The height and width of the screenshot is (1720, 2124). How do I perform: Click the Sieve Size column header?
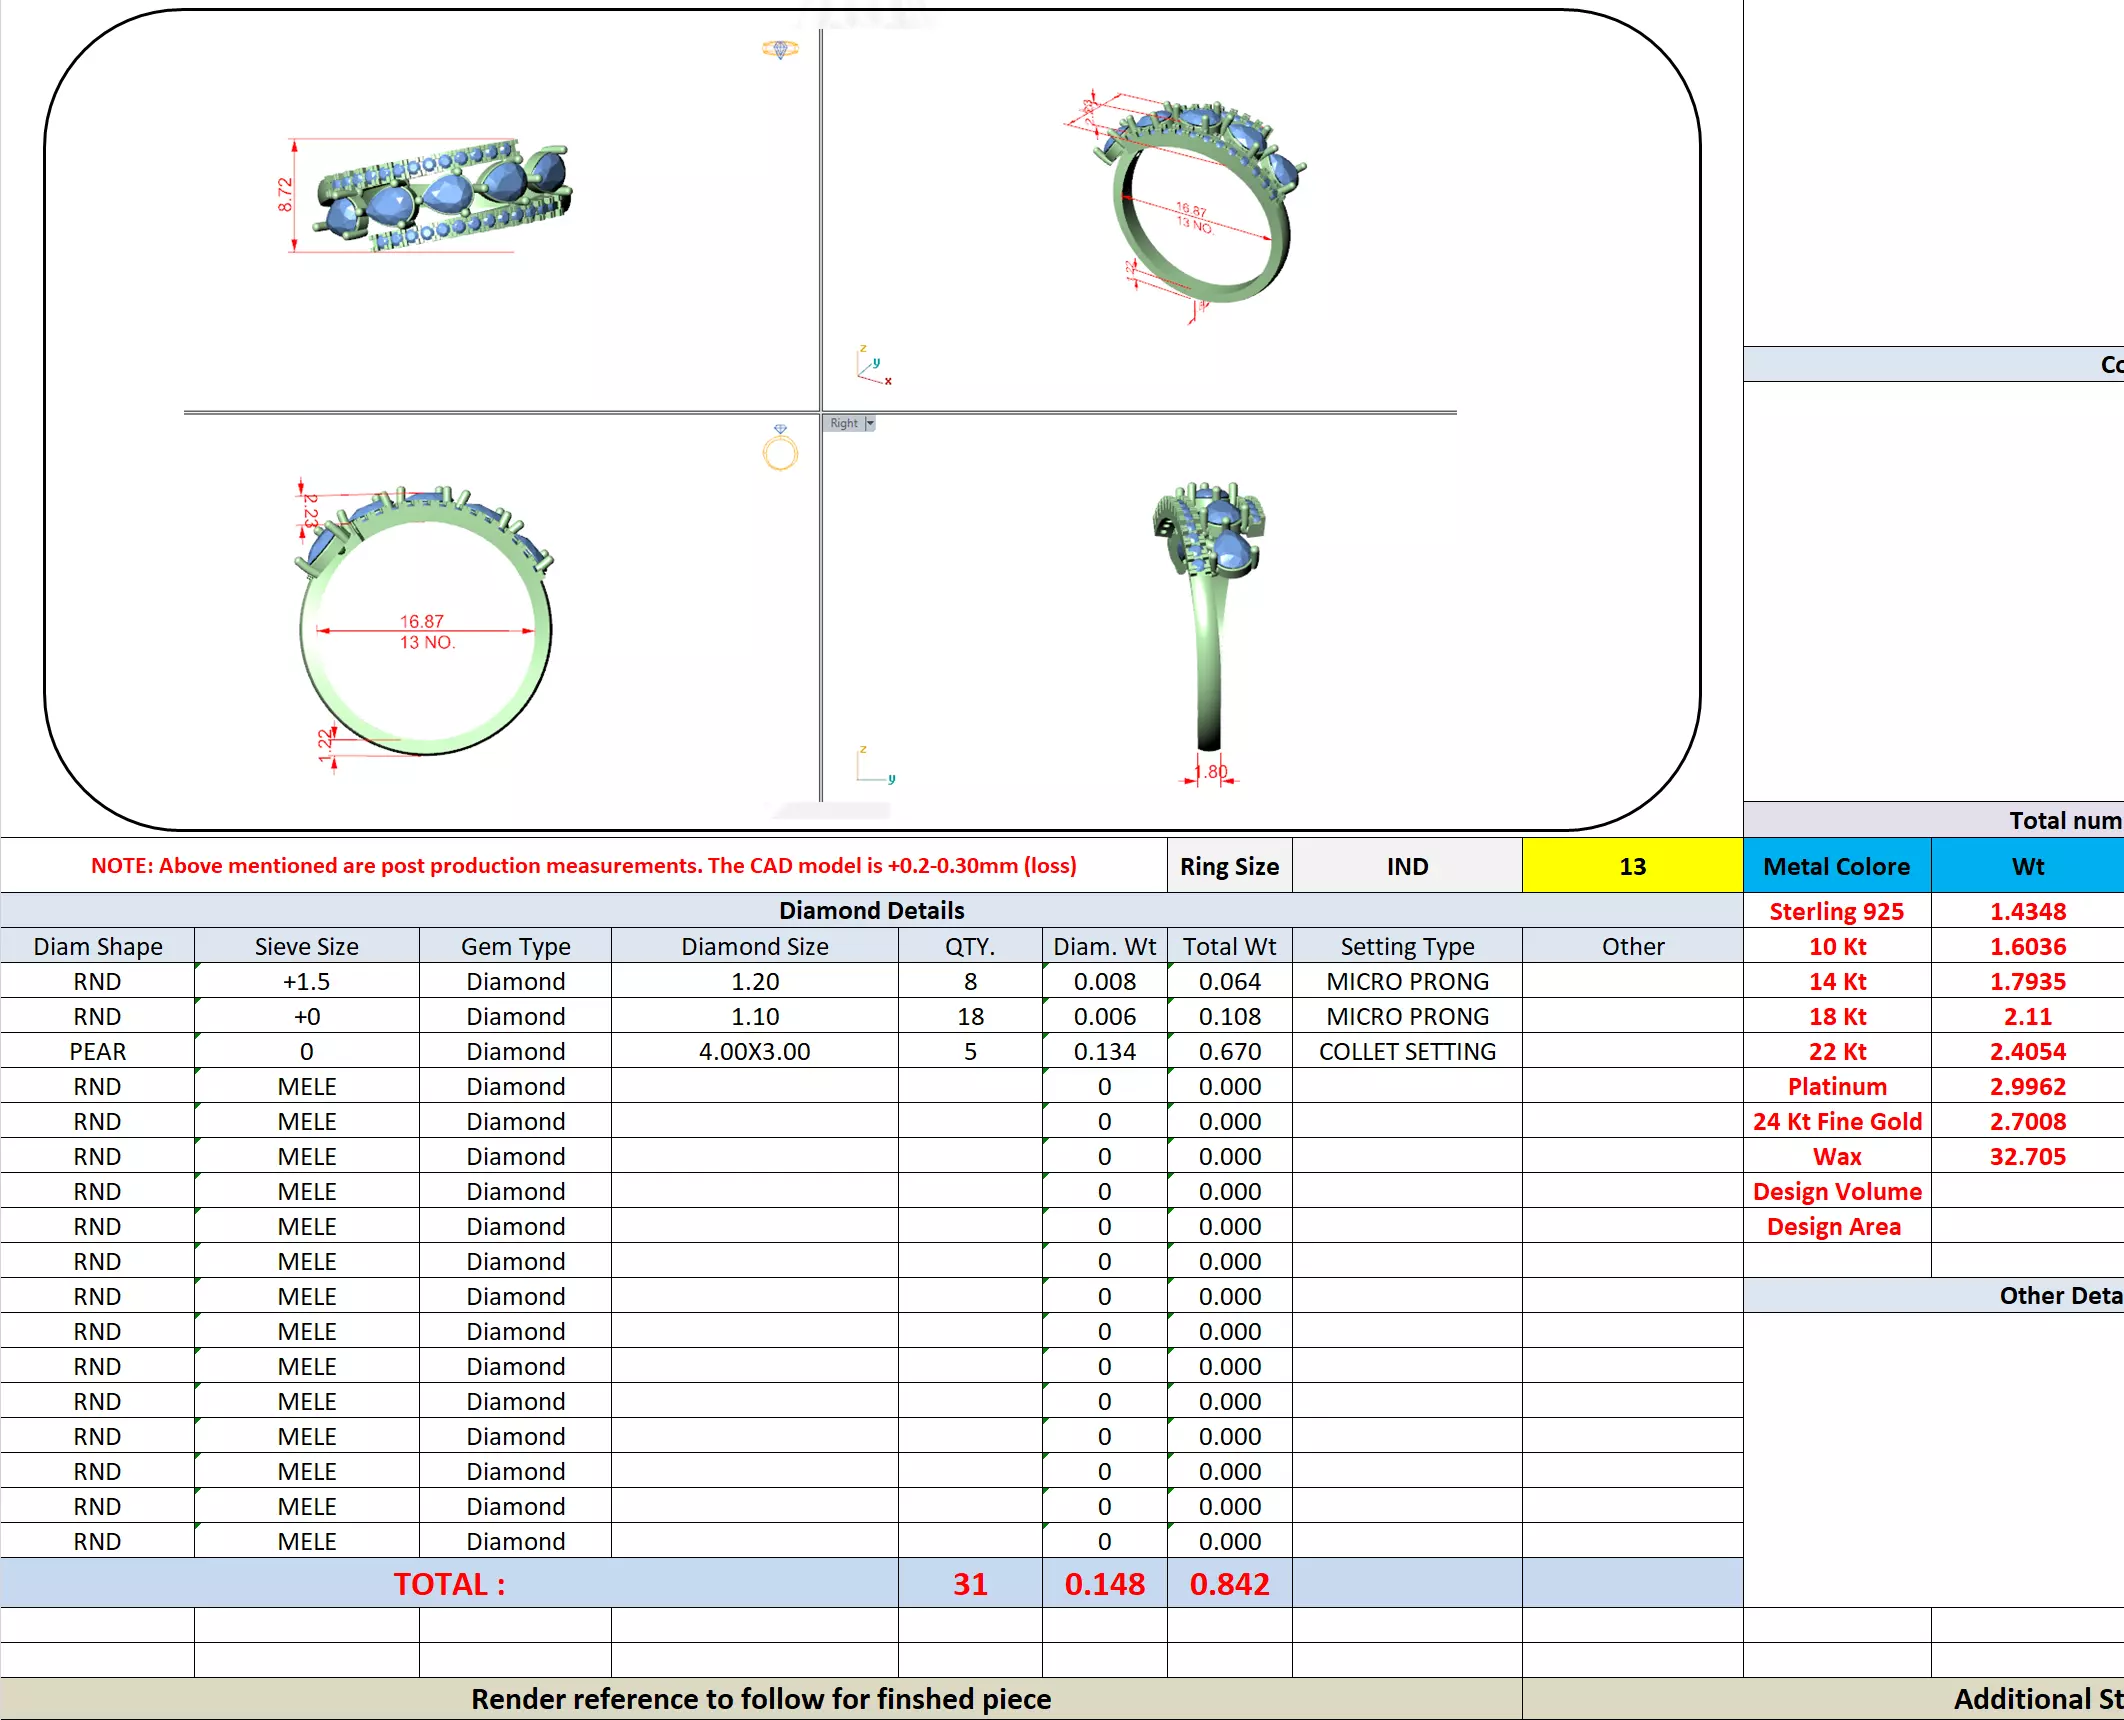click(x=306, y=946)
